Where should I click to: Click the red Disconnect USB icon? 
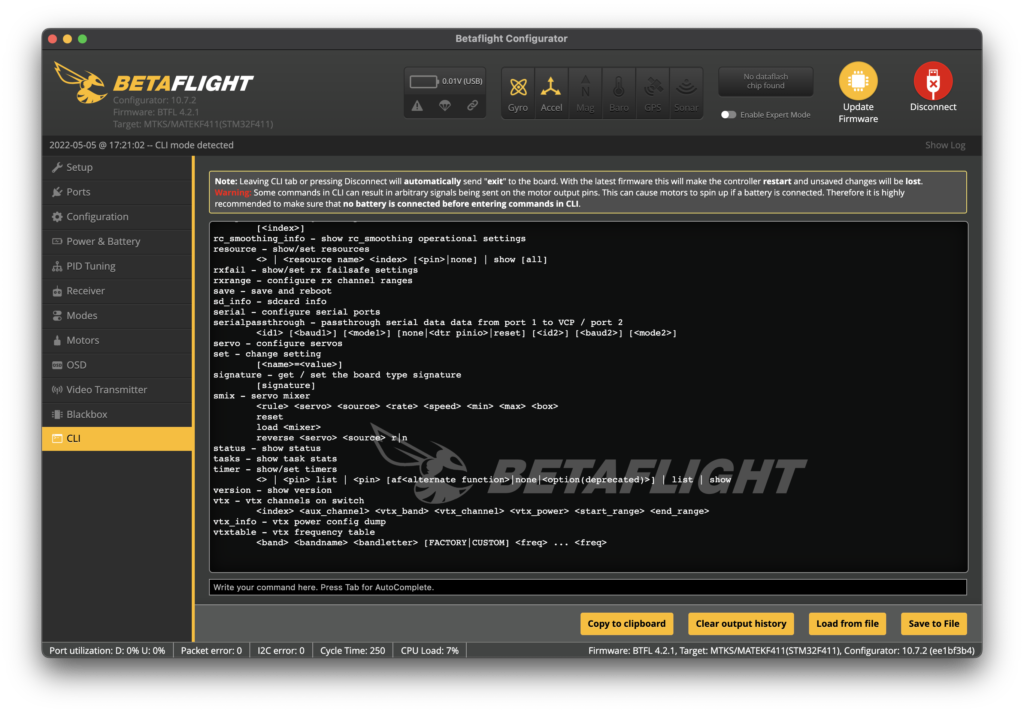pyautogui.click(x=933, y=81)
